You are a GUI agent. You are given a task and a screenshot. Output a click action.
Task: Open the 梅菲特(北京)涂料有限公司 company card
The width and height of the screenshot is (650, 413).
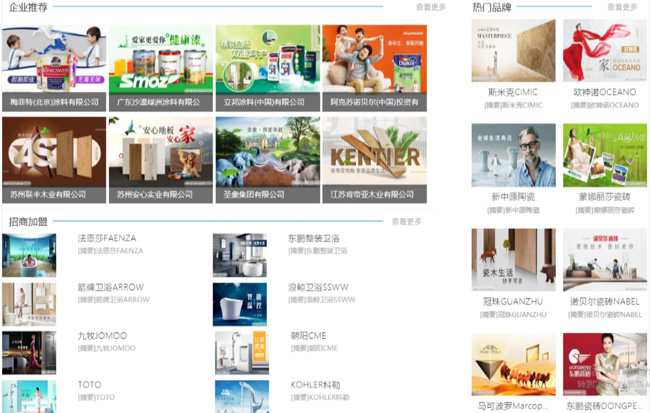click(54, 68)
